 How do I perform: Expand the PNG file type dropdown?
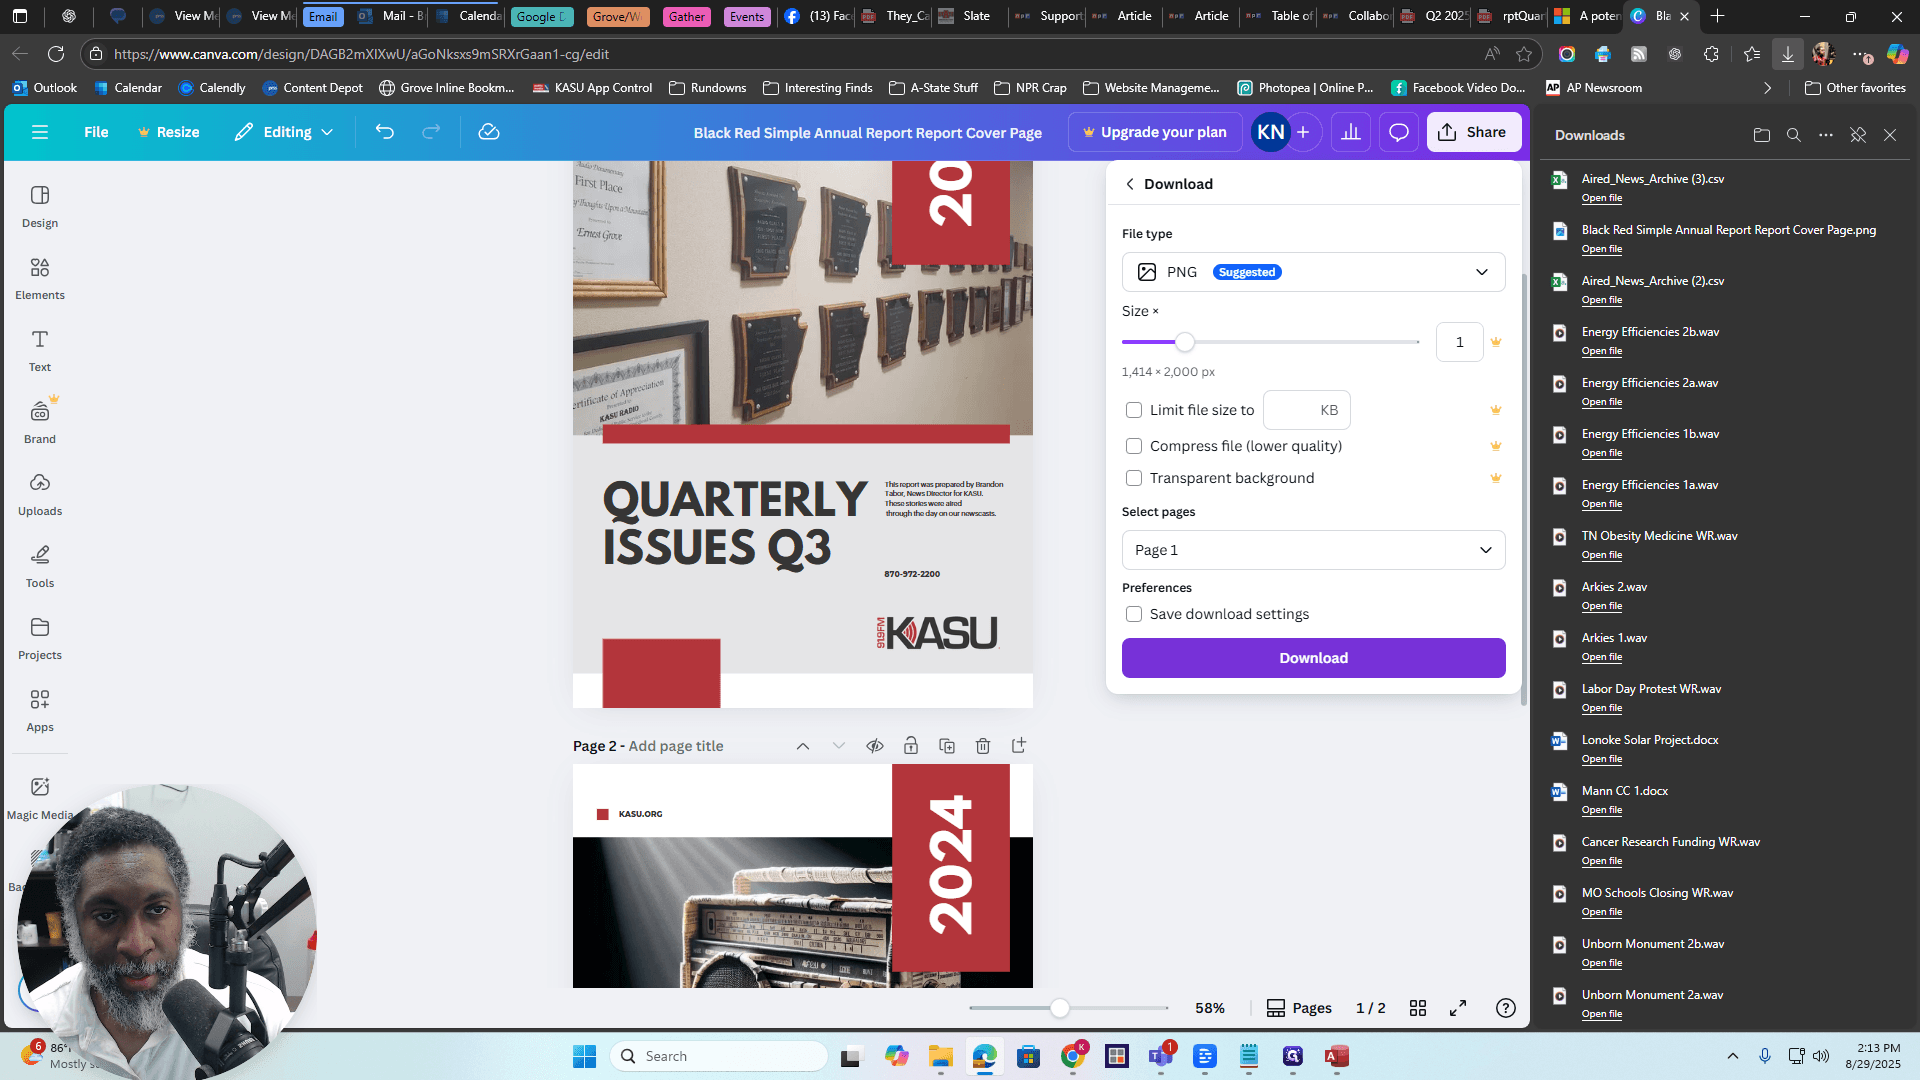(x=1313, y=272)
